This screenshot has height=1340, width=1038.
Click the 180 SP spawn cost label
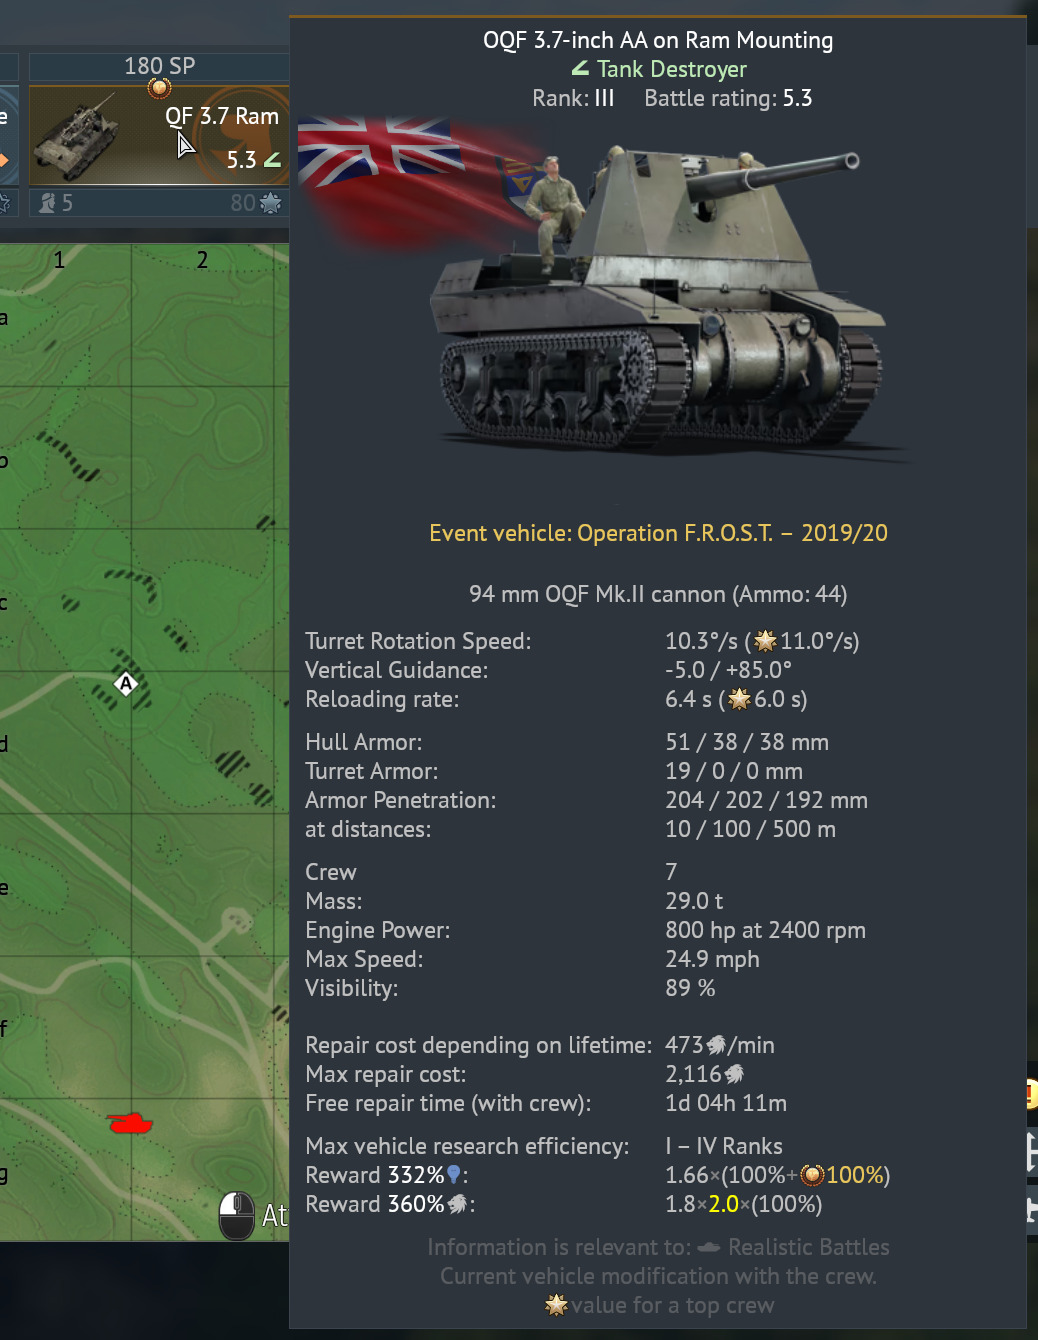pos(159,66)
